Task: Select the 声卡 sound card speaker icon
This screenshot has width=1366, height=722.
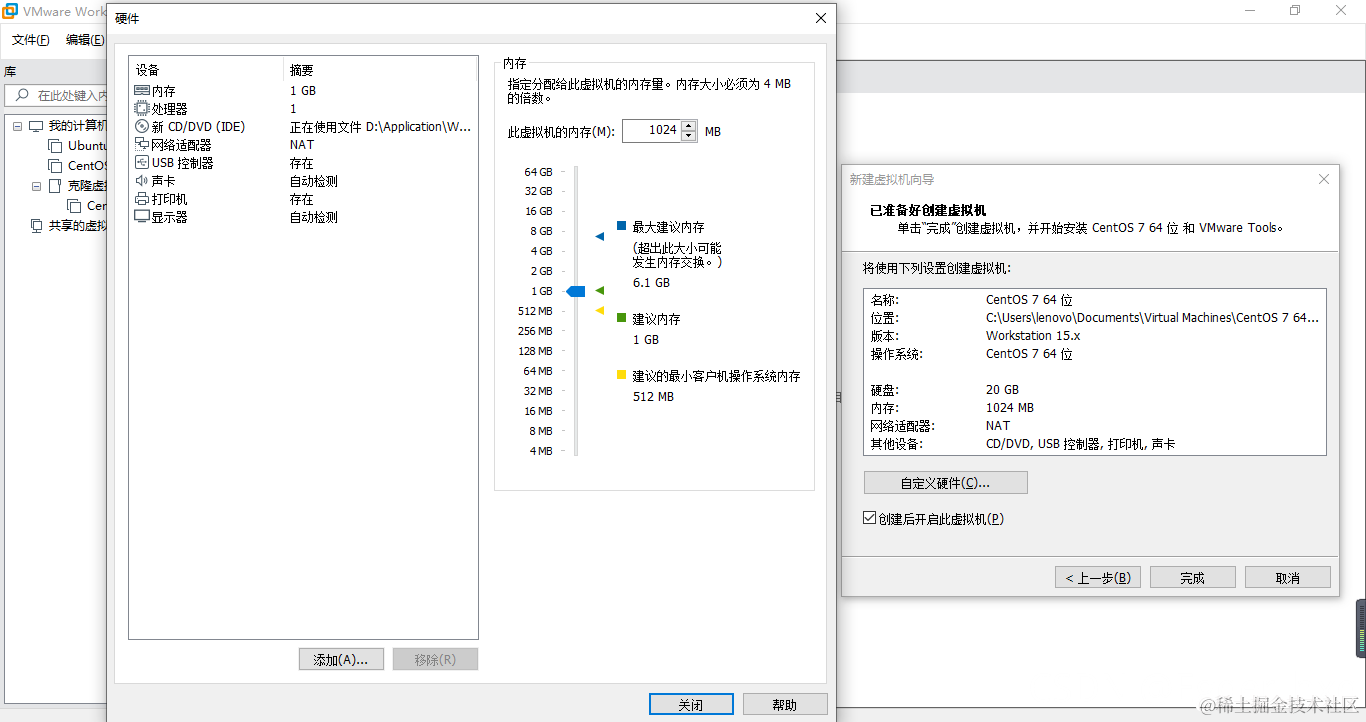Action: (x=139, y=180)
